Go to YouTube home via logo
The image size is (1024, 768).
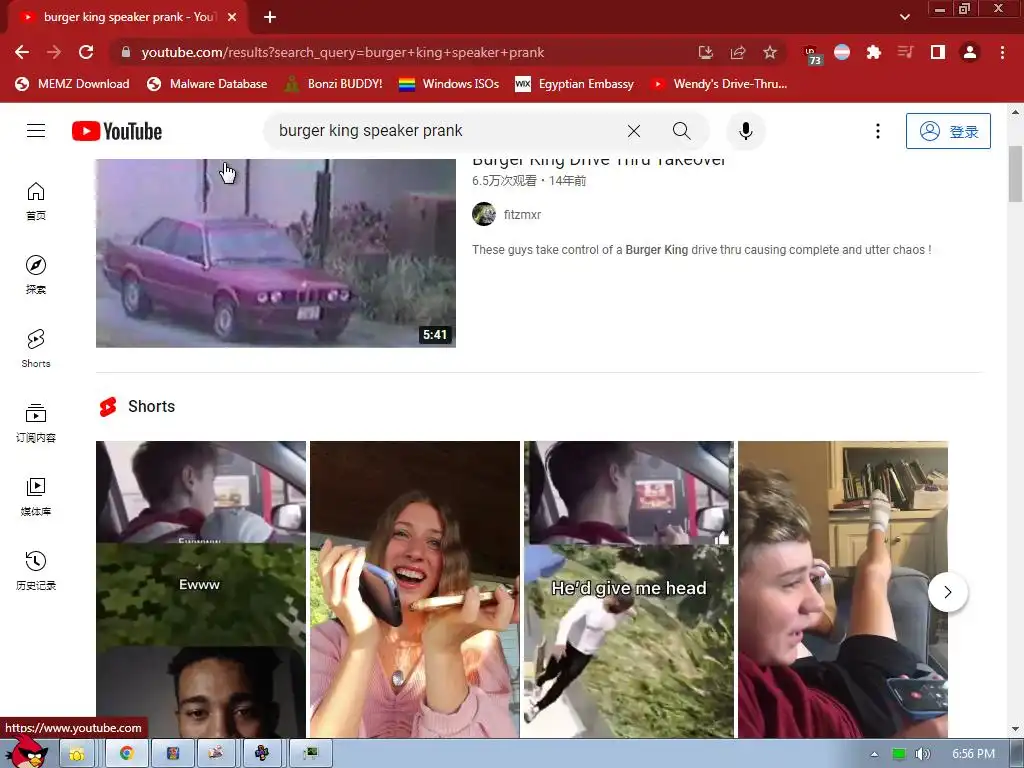pyautogui.click(x=117, y=131)
